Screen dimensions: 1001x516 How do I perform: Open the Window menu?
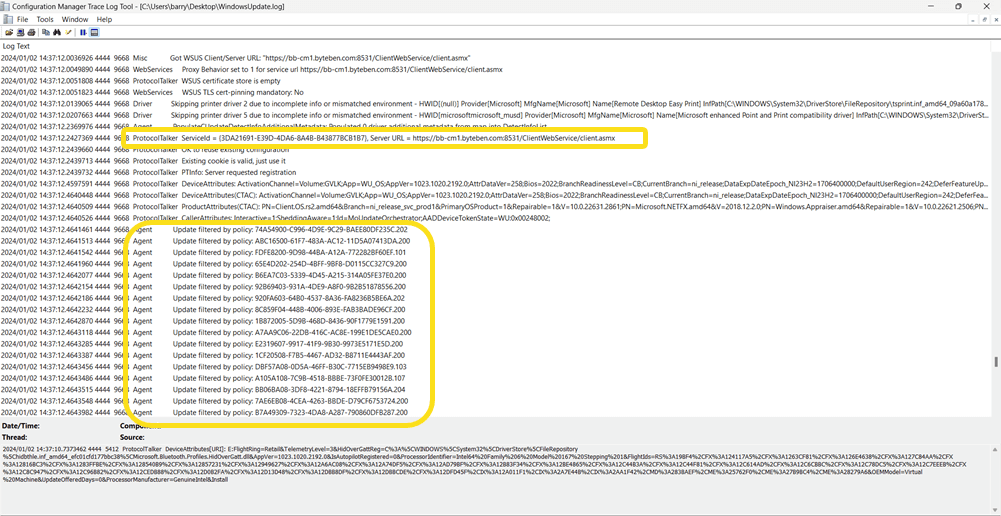click(x=75, y=19)
